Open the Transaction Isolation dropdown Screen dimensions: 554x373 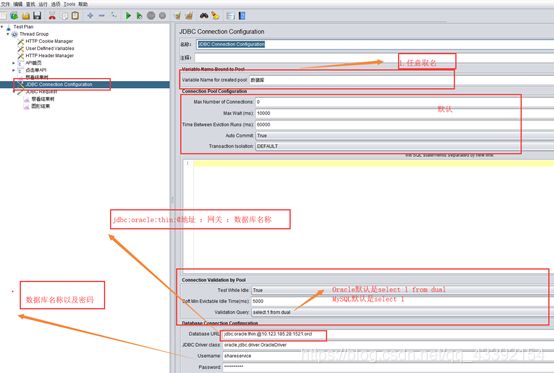(404, 146)
